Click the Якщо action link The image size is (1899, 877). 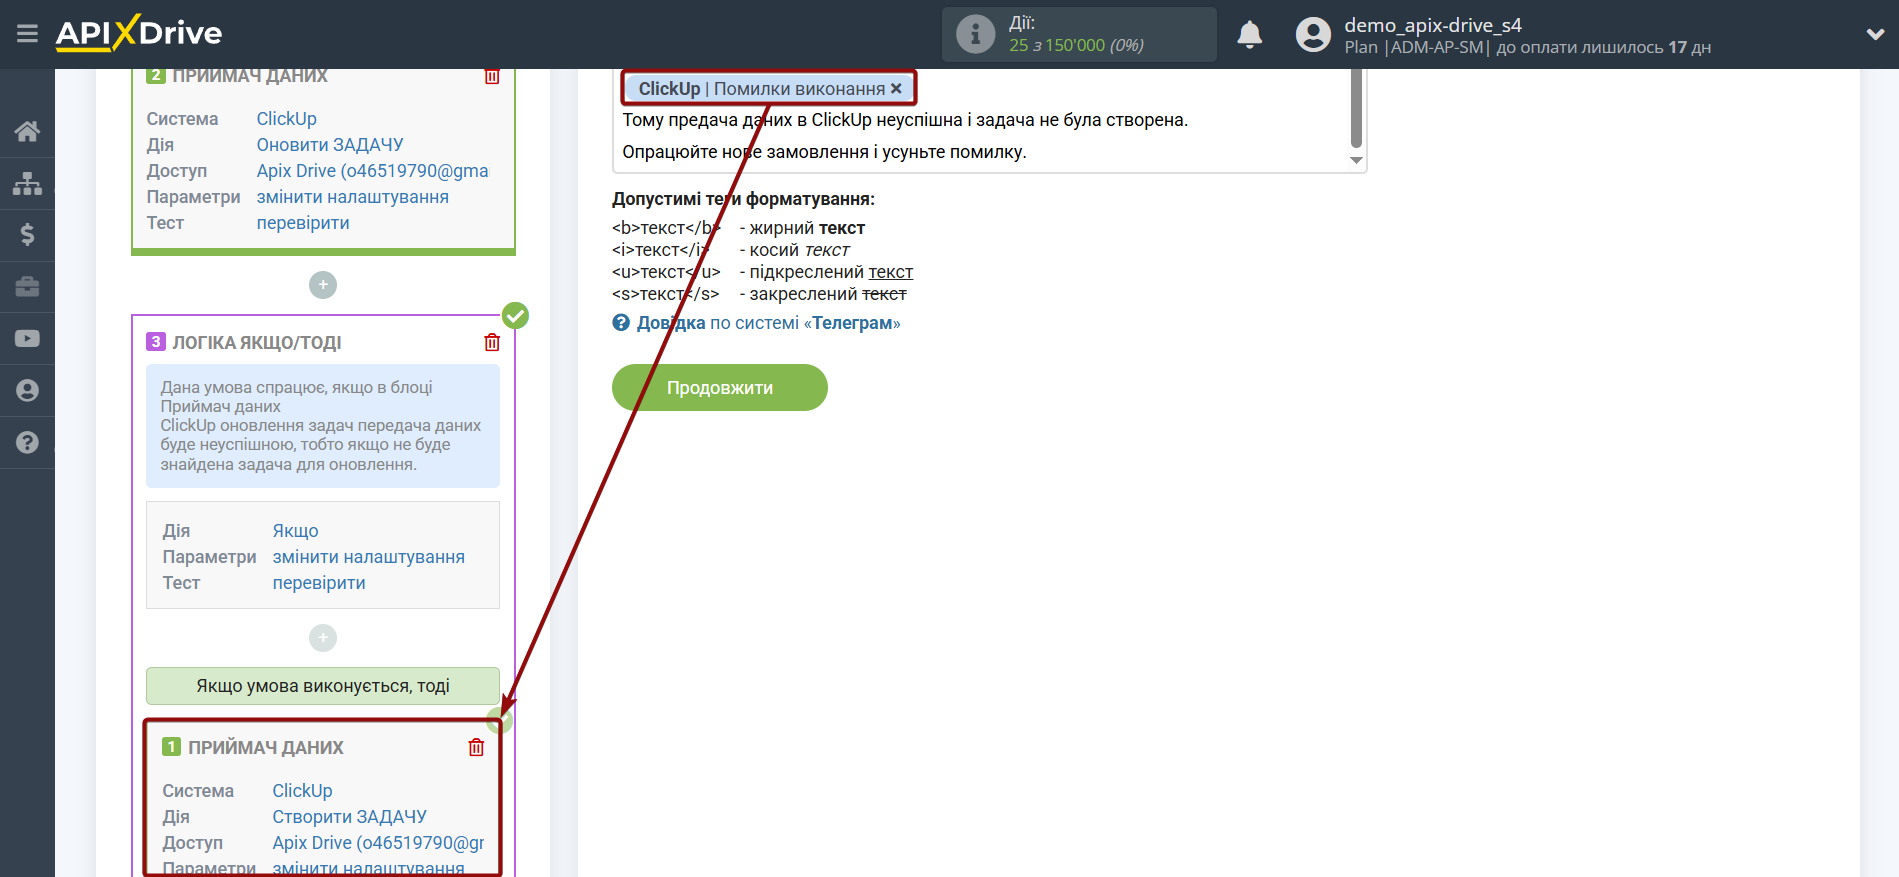[296, 531]
